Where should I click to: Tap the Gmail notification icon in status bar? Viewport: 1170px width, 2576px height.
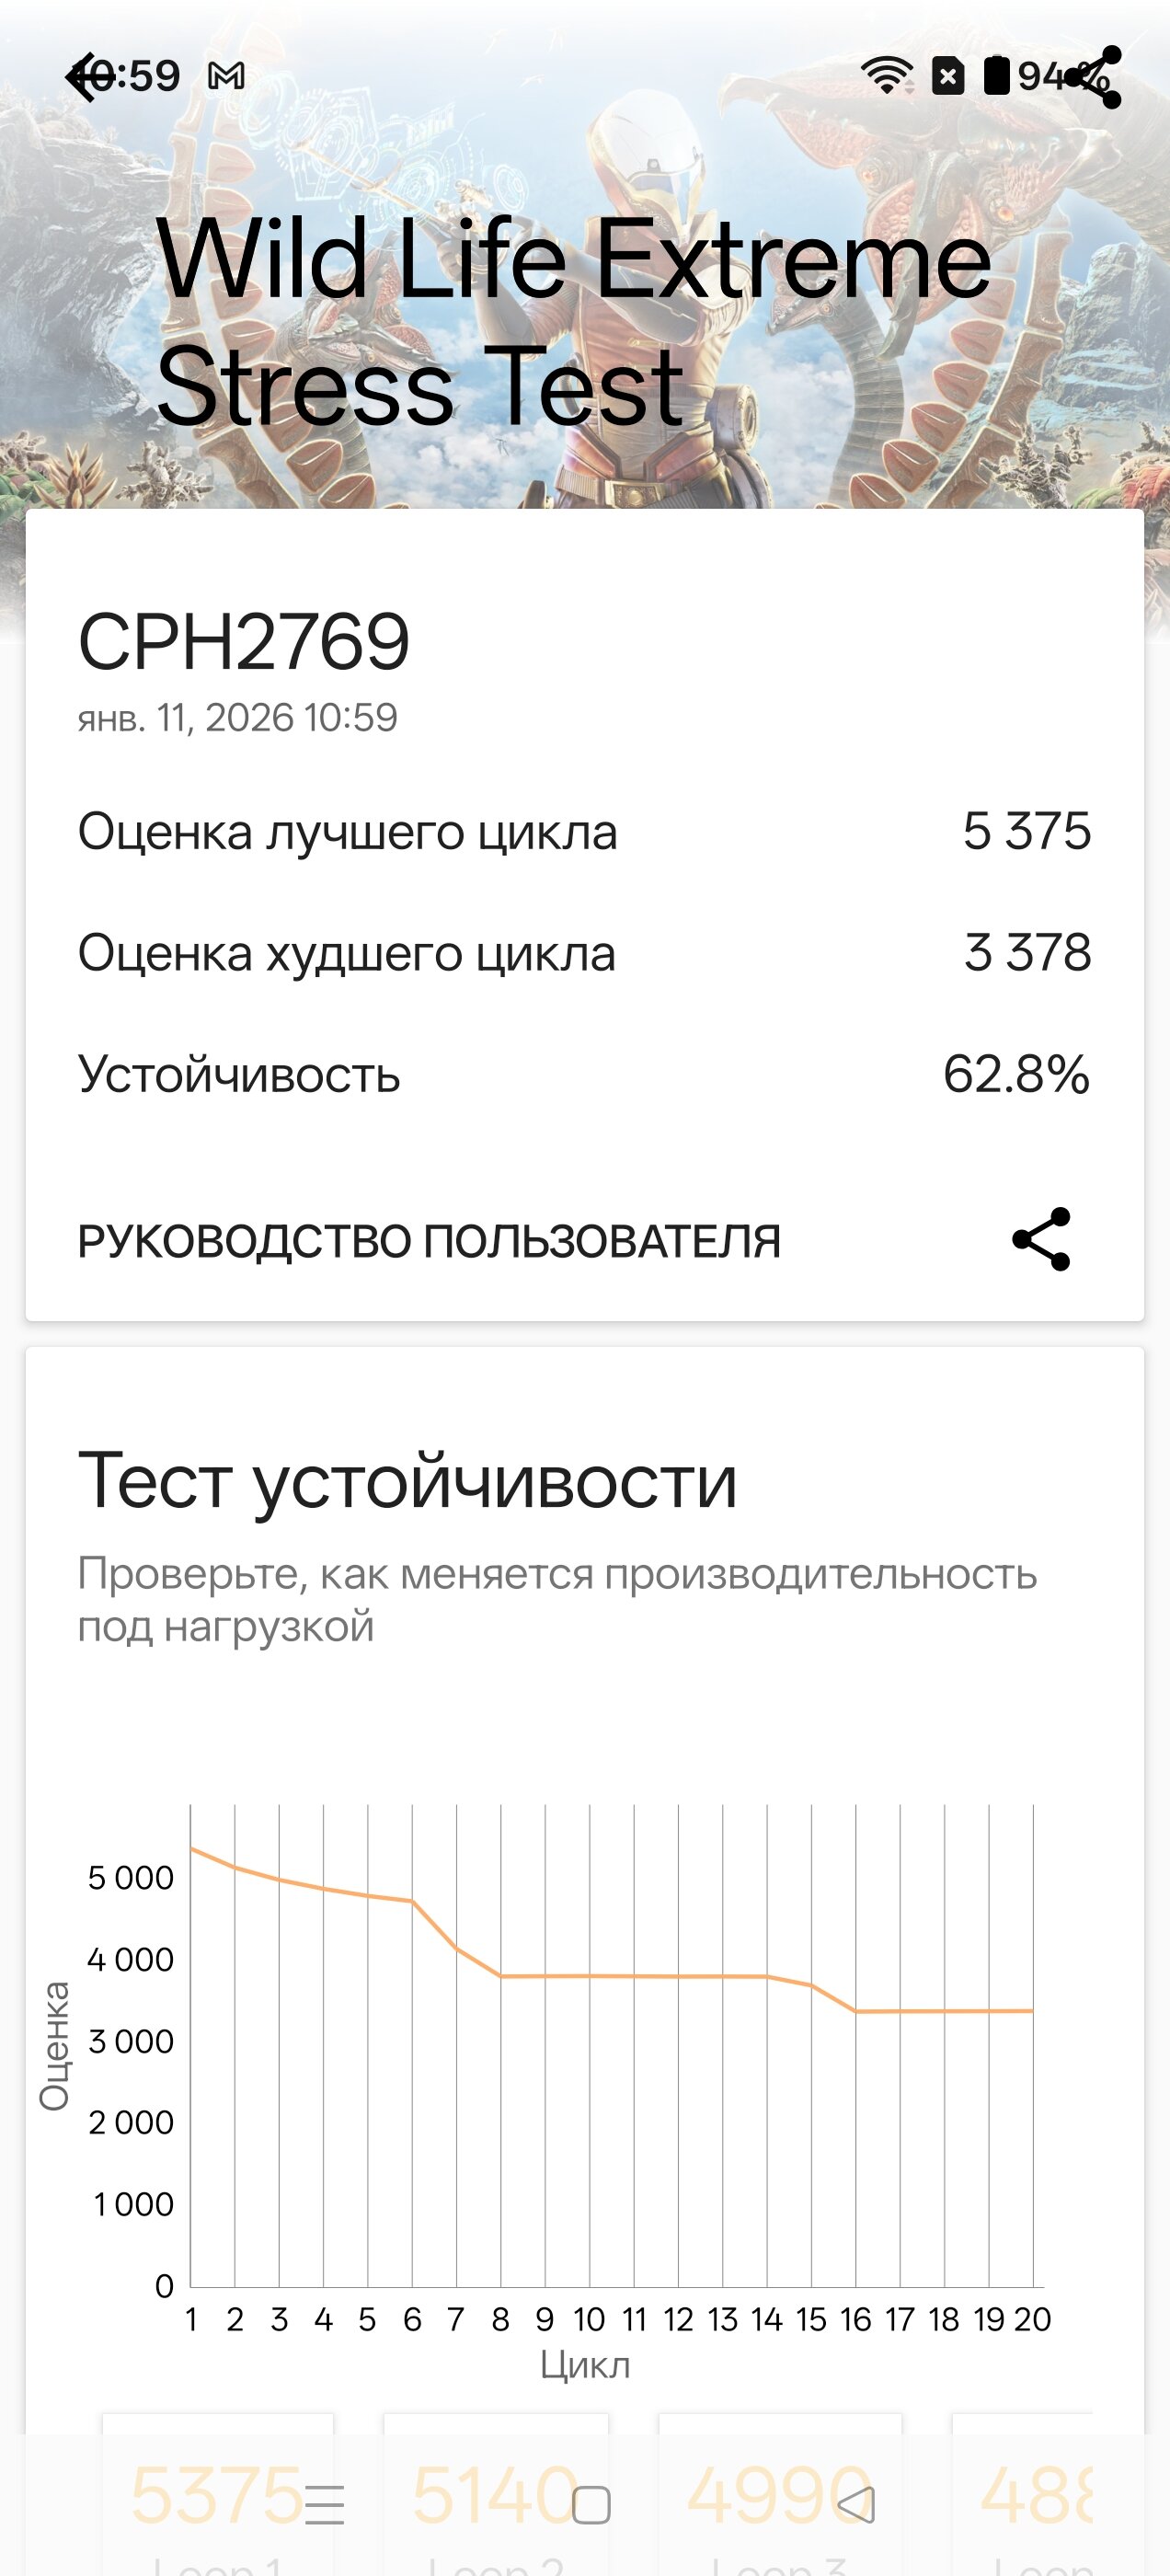(226, 76)
